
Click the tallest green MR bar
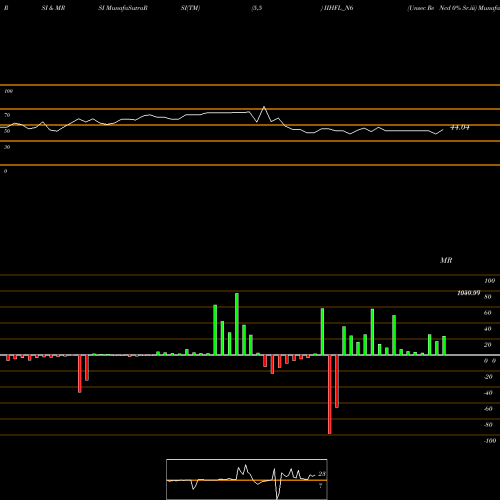[237, 324]
